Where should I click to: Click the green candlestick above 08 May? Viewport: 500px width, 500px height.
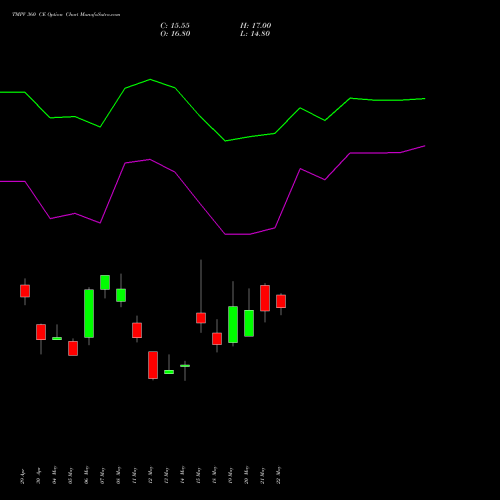121,295
